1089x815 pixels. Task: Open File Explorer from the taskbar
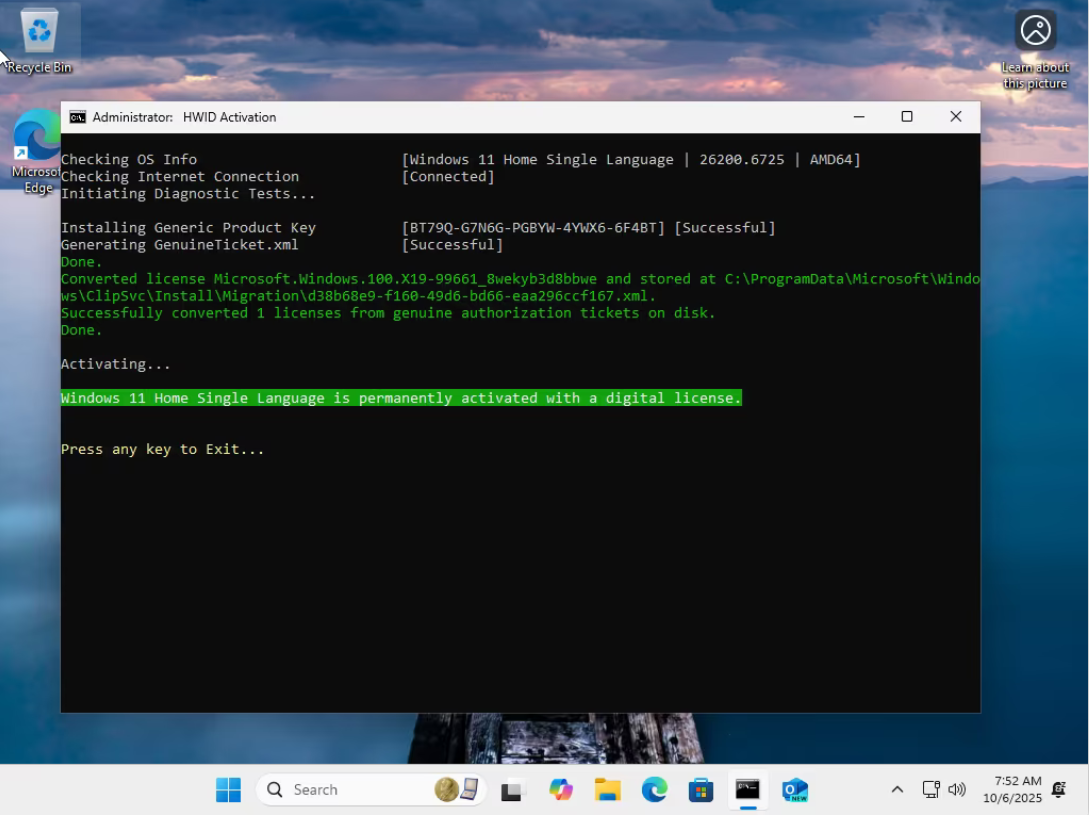[x=607, y=790]
